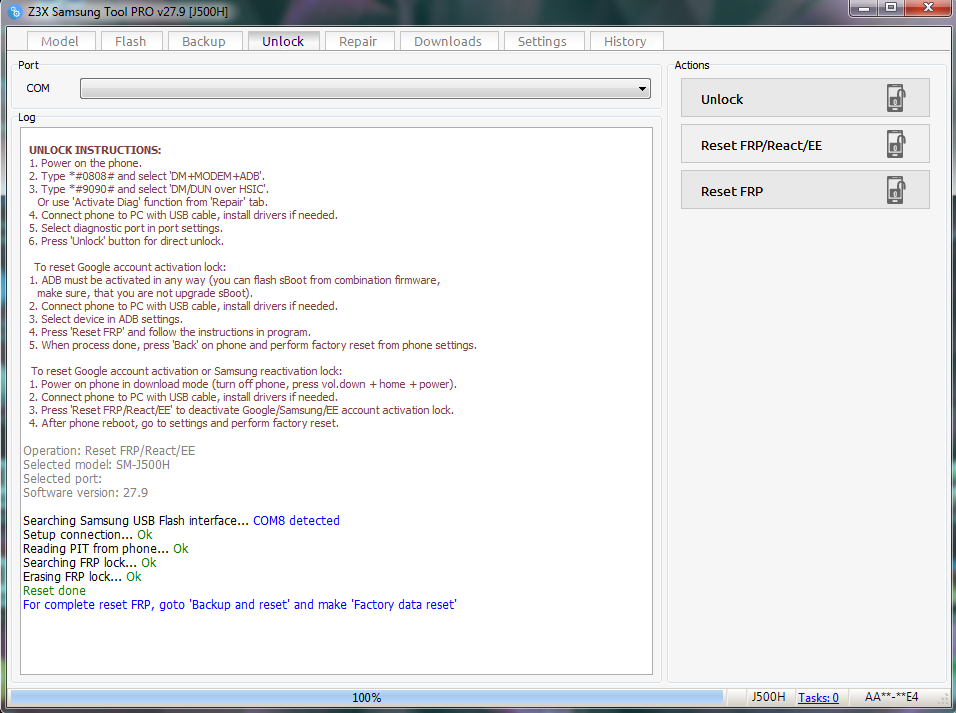Open the Tasks: 0 link

[x=818, y=697]
